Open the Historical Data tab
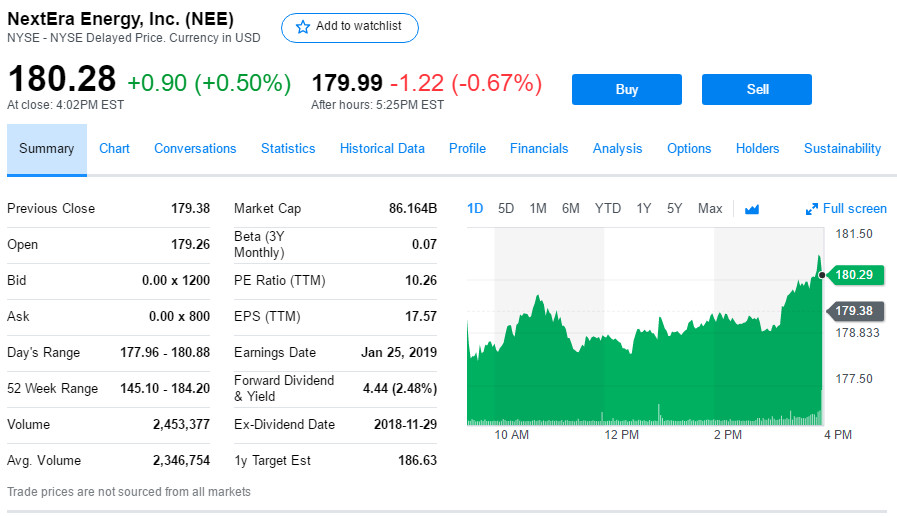This screenshot has width=897, height=516. [382, 149]
